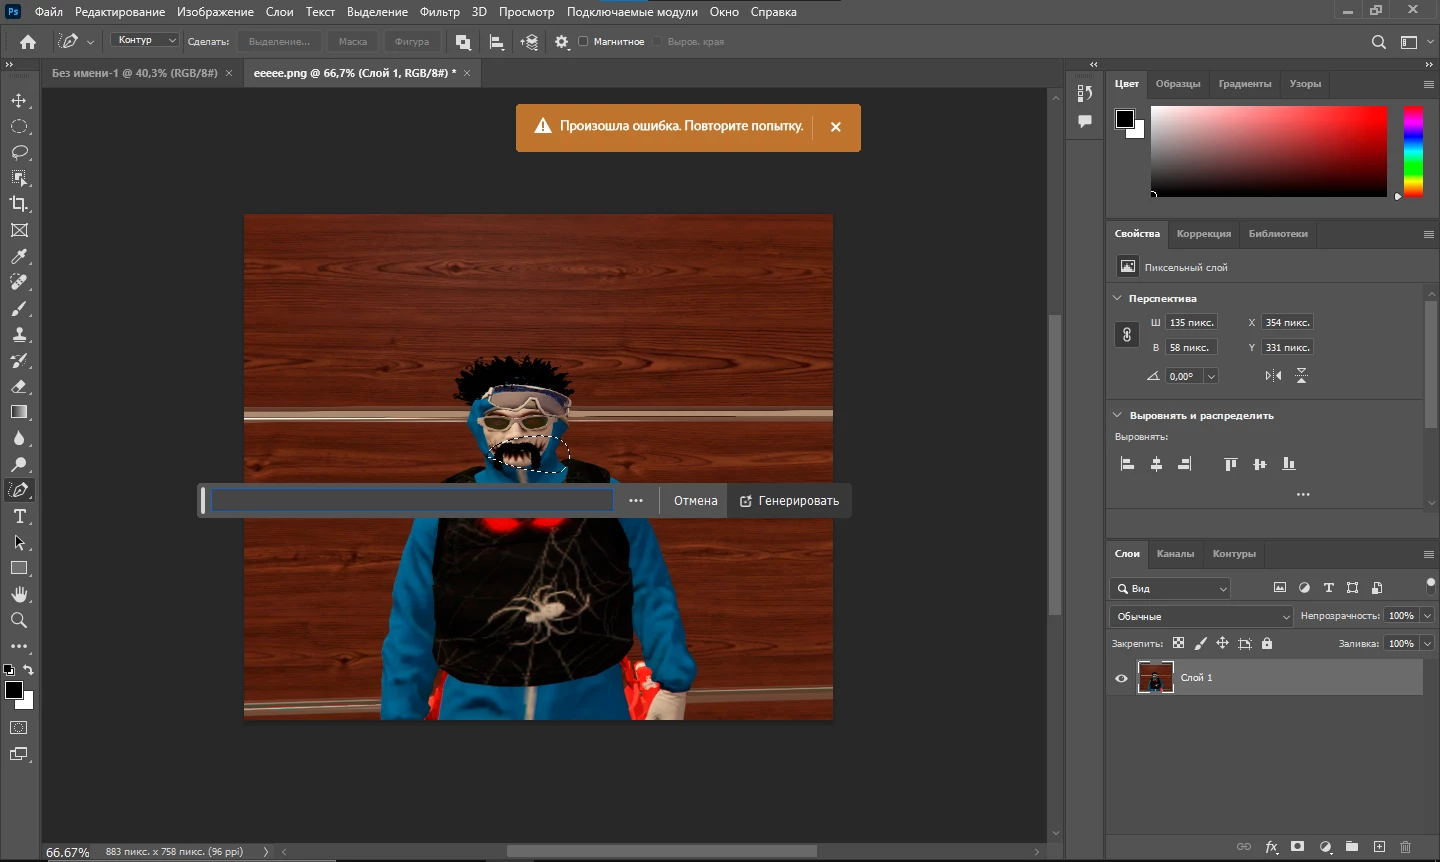Image resolution: width=1440 pixels, height=862 pixels.
Task: Toggle lock image pixels brush icon
Action: coord(1200,644)
